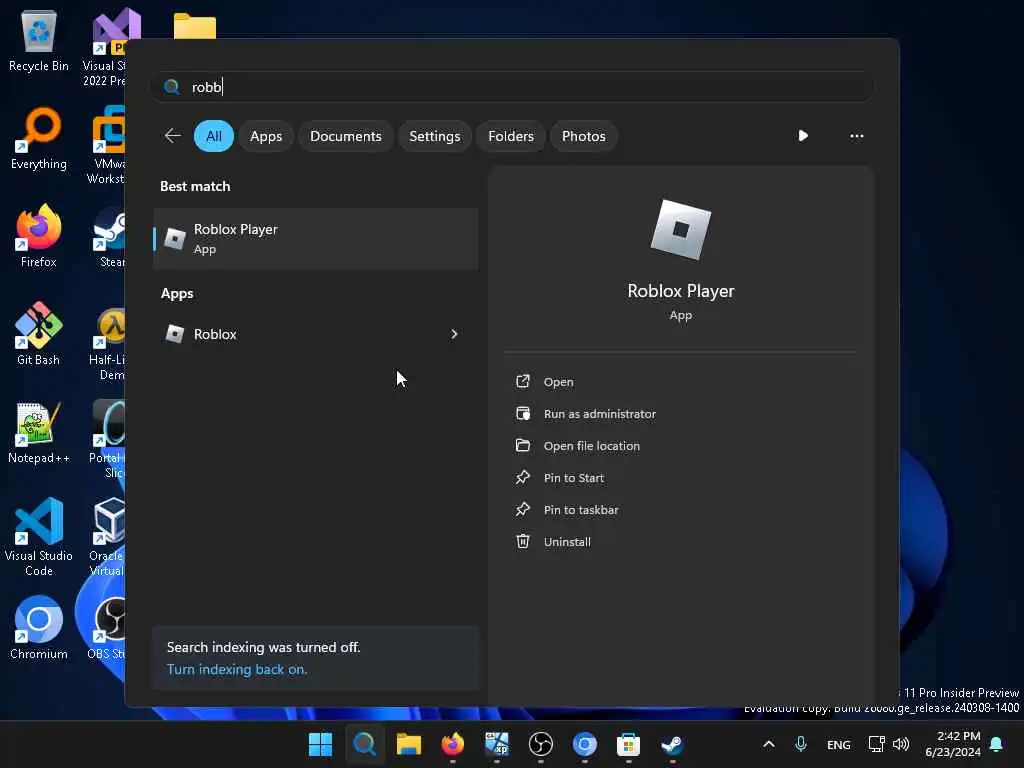Select the Firefox desktop shortcut
Screen dimensions: 1024x768
click(39, 236)
